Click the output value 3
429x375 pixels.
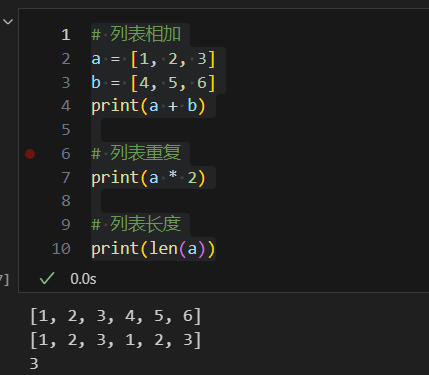click(x=34, y=364)
